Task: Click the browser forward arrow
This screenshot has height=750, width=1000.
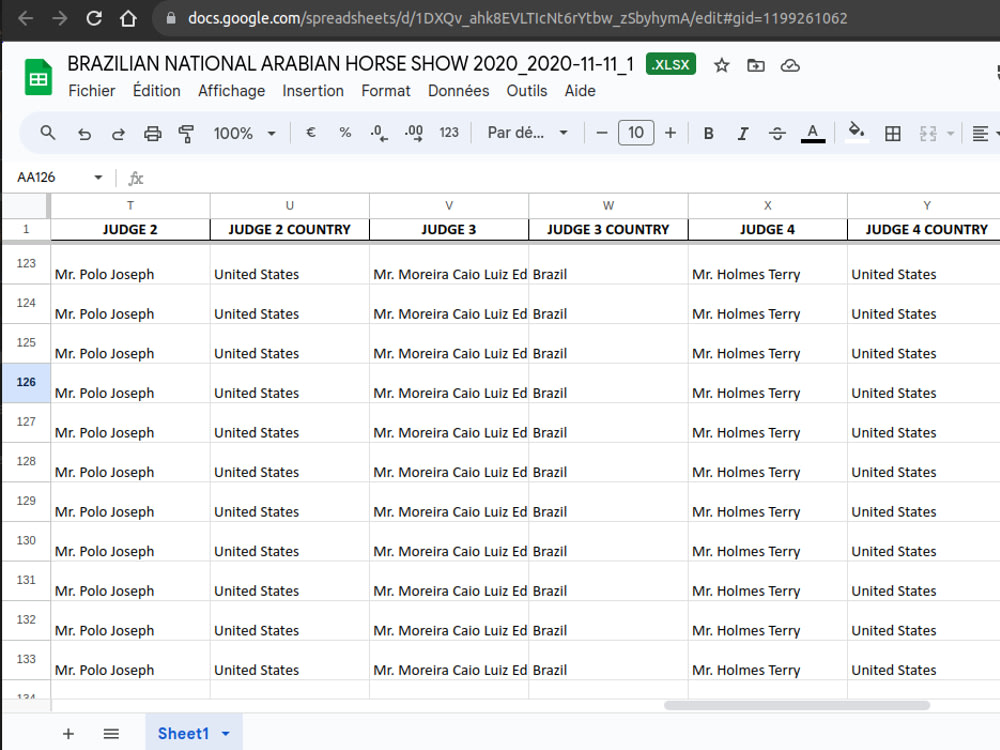Action: click(60, 18)
